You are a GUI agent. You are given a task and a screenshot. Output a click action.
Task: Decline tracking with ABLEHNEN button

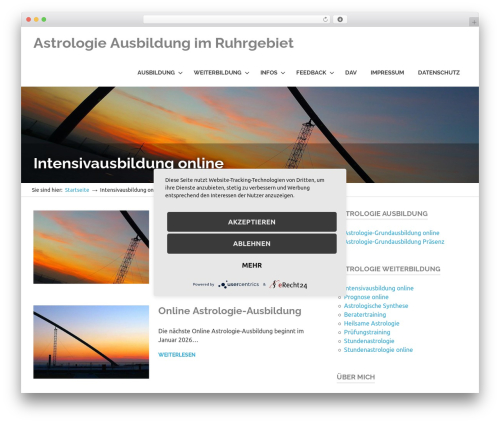tap(252, 244)
